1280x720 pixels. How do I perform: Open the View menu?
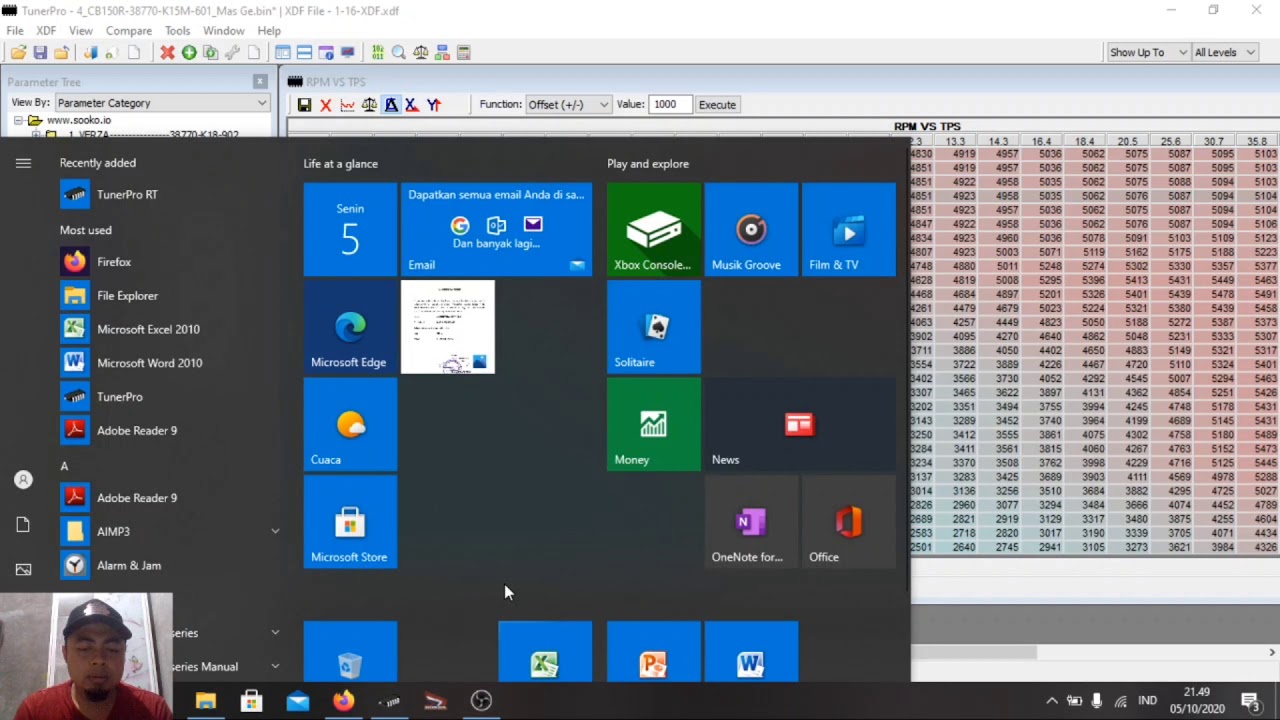(x=81, y=31)
